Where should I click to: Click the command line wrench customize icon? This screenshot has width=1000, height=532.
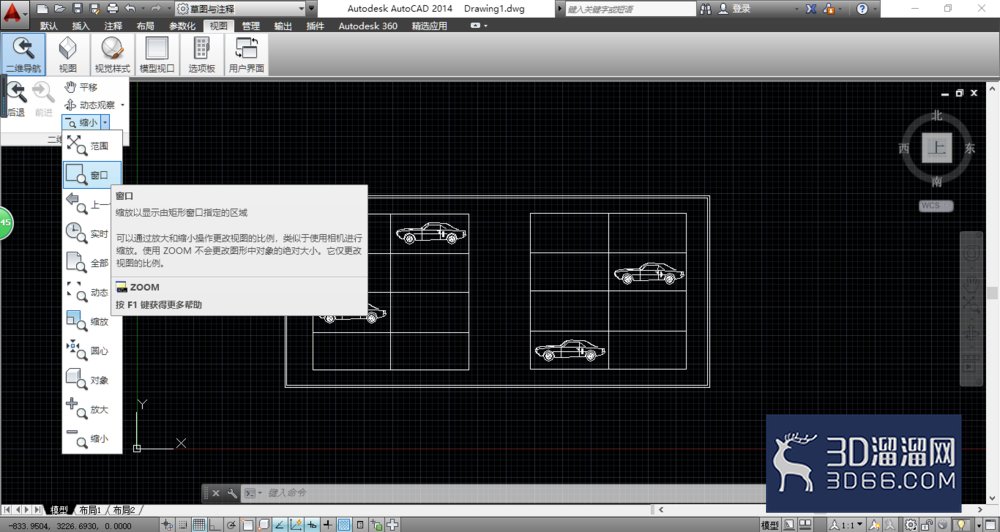(232, 493)
